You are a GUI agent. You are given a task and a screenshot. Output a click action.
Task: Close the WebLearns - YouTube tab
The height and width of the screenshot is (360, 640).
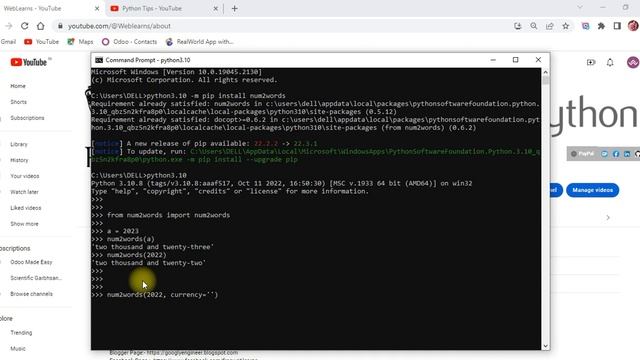(x=97, y=9)
